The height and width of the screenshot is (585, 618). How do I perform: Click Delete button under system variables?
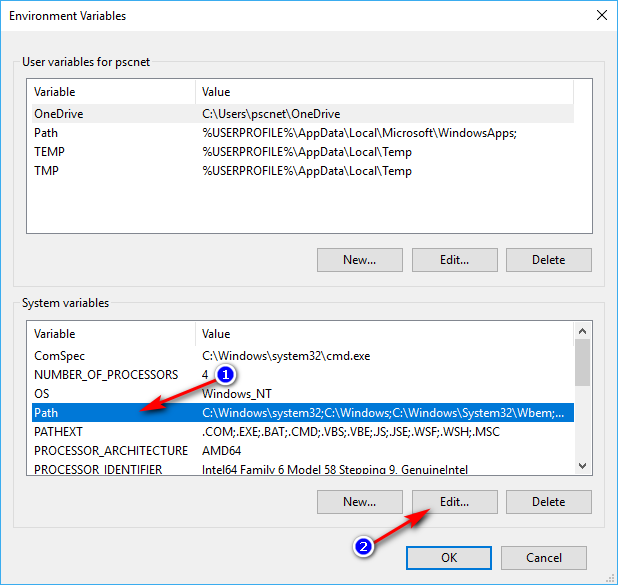point(548,501)
